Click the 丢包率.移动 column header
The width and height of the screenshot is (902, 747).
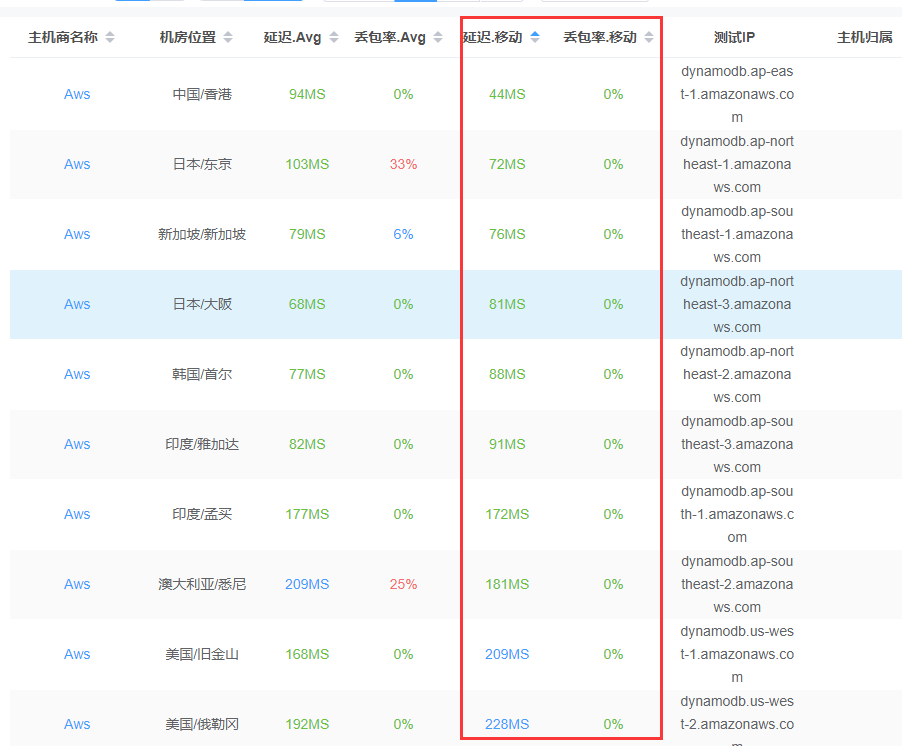coord(600,37)
